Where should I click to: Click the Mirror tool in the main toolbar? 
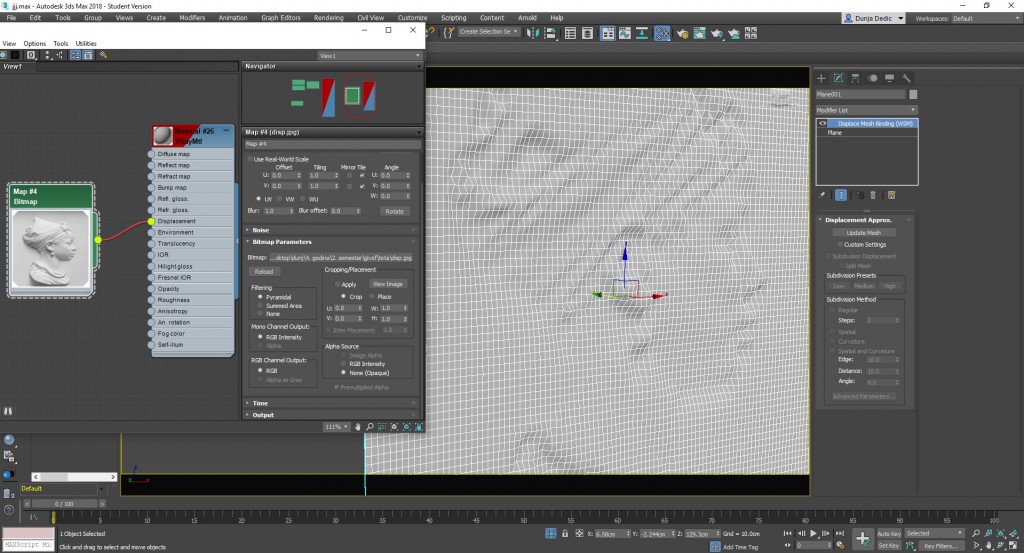click(x=532, y=33)
